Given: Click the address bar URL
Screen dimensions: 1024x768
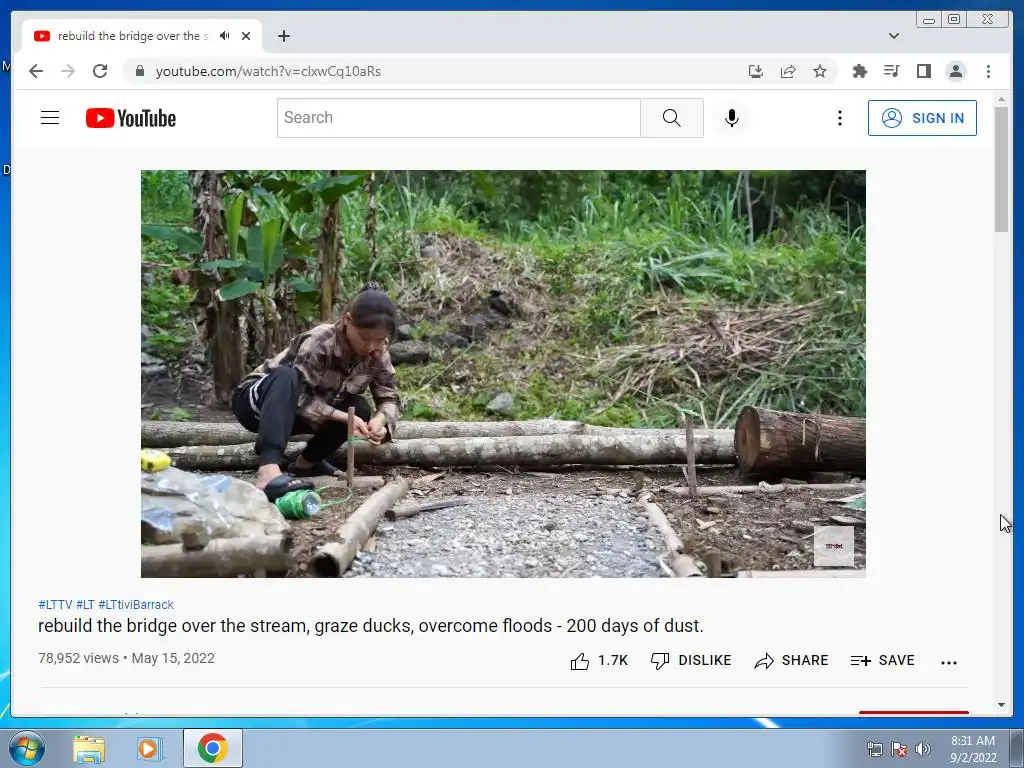Looking at the screenshot, I should click(268, 71).
